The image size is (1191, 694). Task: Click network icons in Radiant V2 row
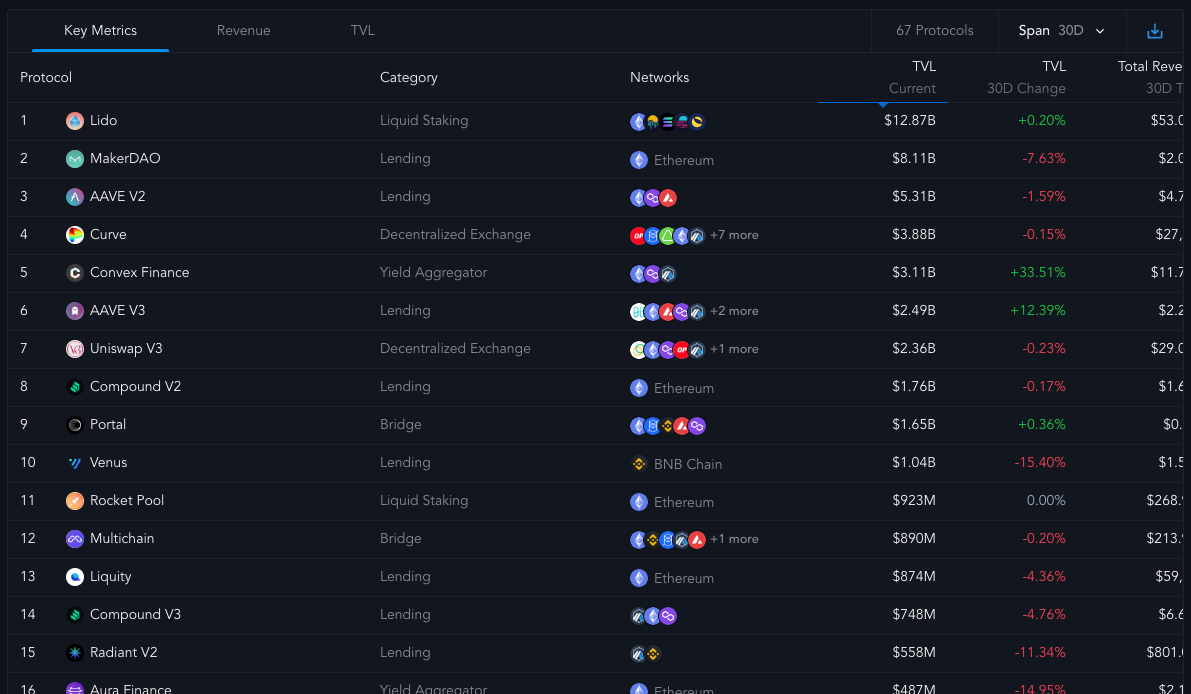coord(646,654)
